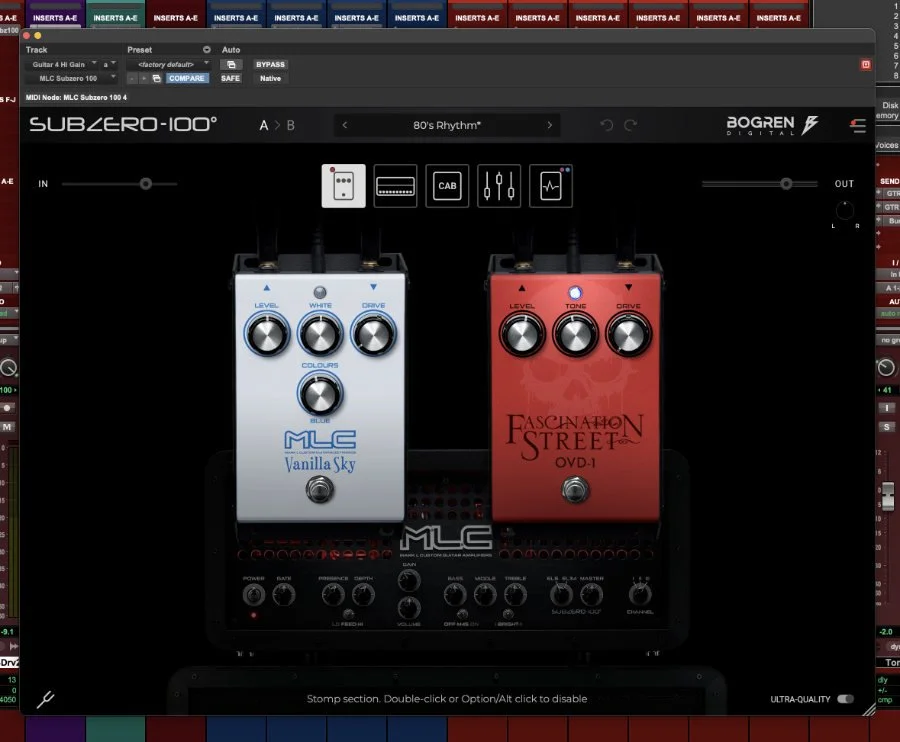
Task: Click the OVD-1 LEVEL knob
Action: (x=522, y=335)
